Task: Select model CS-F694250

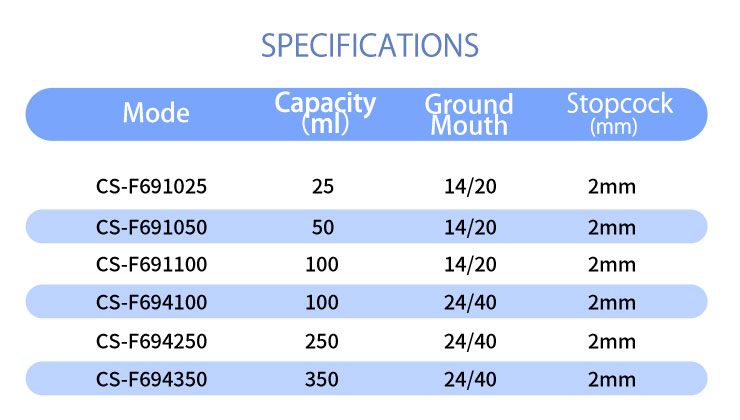Action: point(152,342)
